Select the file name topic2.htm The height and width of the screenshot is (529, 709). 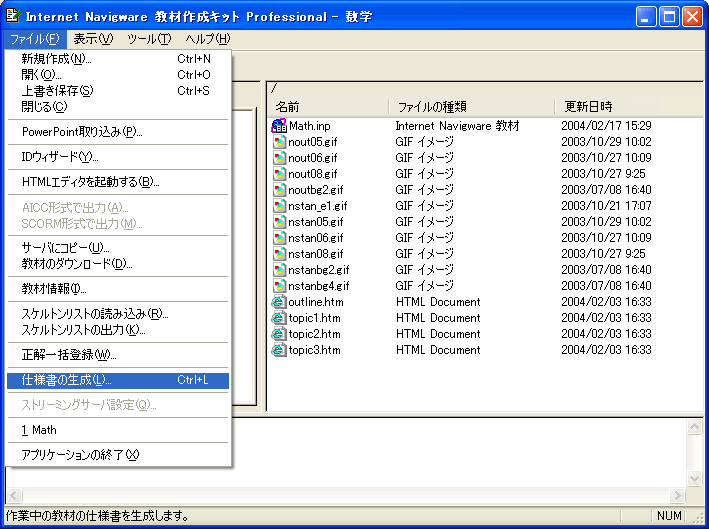(x=314, y=334)
